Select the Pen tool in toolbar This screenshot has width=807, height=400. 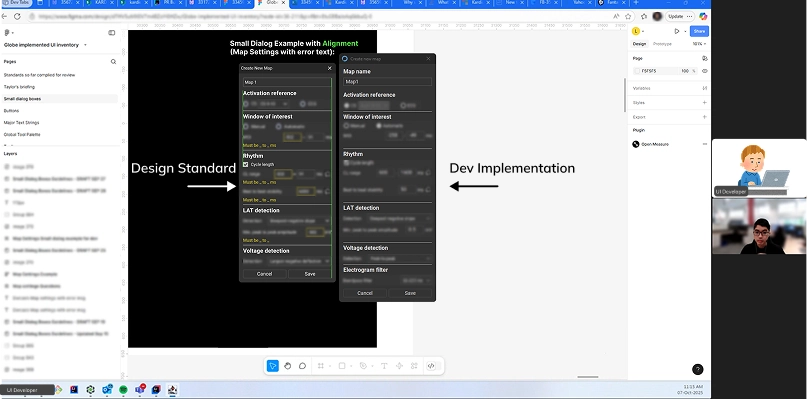point(364,366)
